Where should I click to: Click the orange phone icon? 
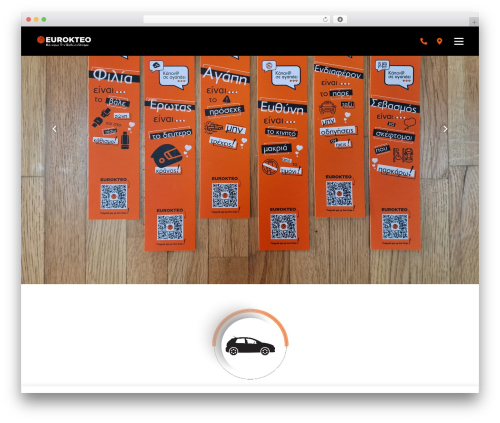(x=424, y=41)
